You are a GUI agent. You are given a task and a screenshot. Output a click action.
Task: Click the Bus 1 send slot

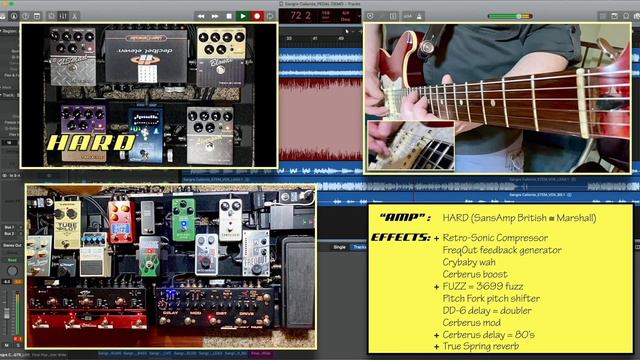[9, 227]
